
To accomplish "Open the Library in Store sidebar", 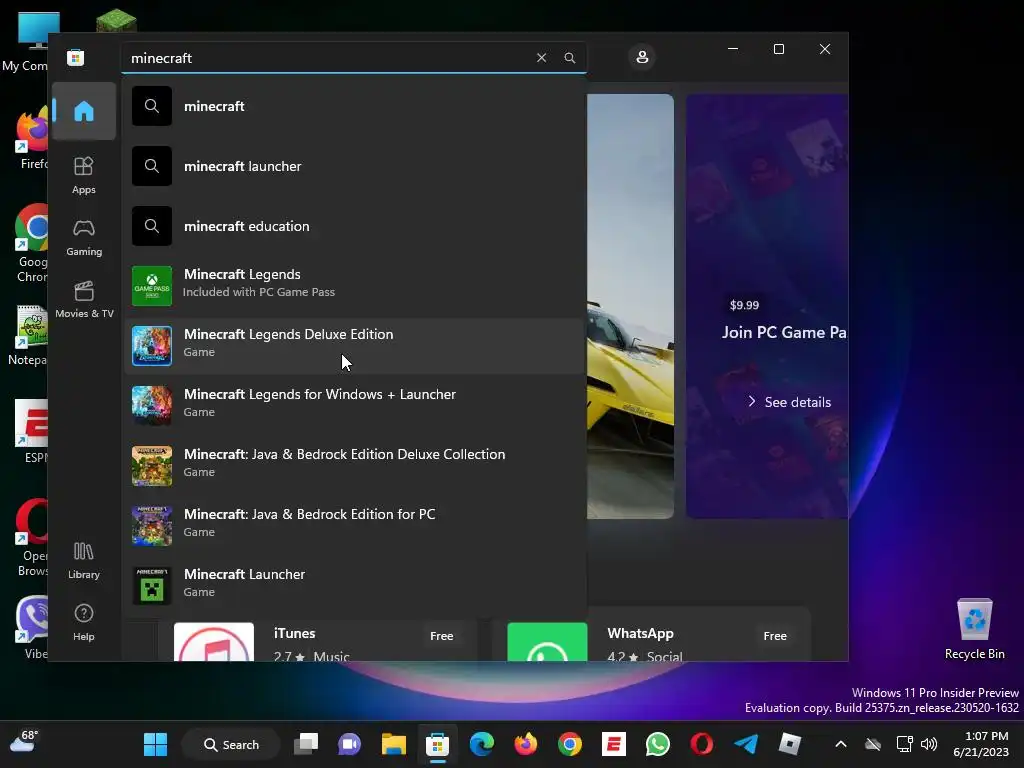I will click(84, 560).
